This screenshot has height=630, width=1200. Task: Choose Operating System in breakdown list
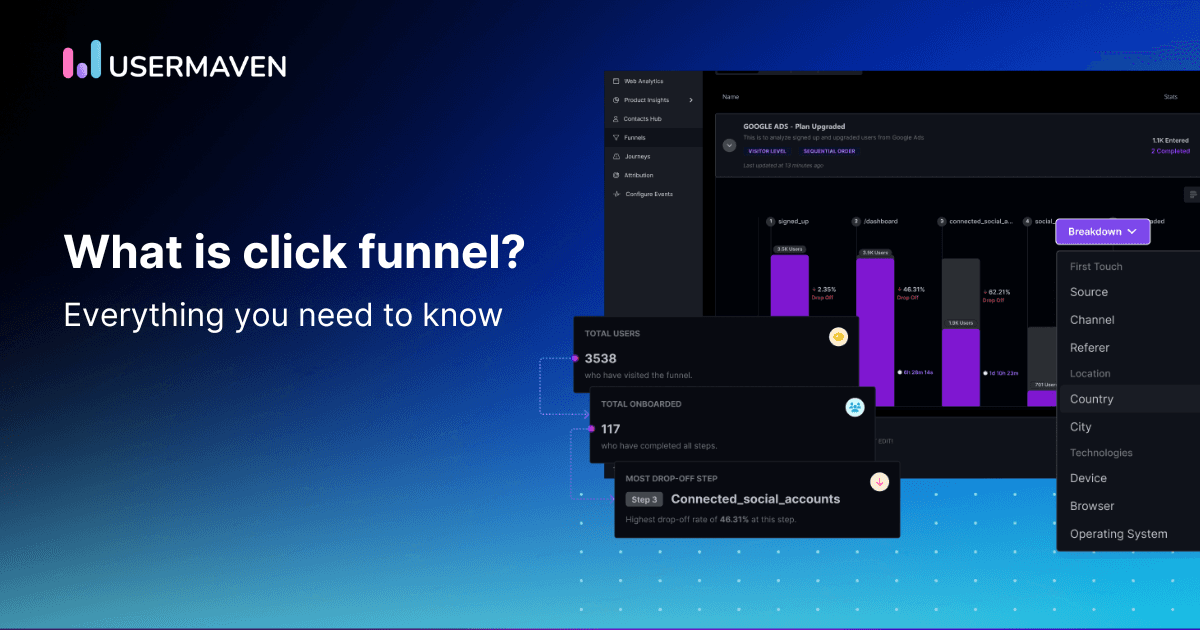coord(1118,534)
